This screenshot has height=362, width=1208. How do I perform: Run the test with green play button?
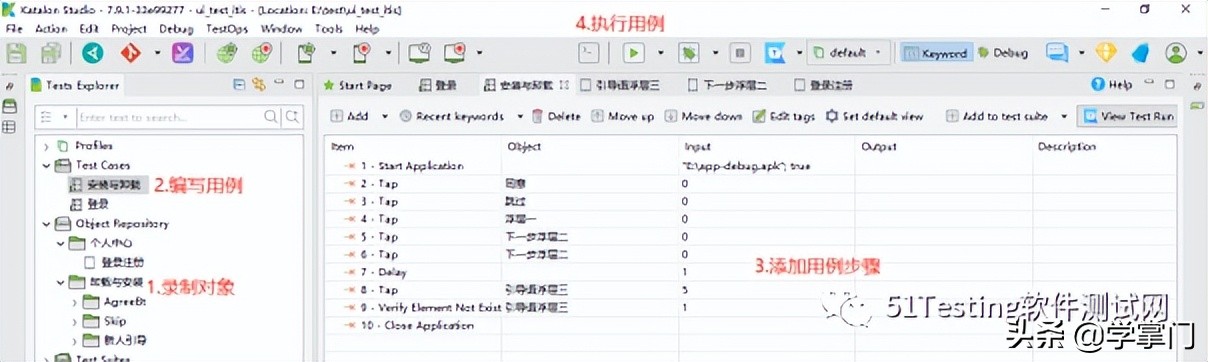pyautogui.click(x=634, y=54)
